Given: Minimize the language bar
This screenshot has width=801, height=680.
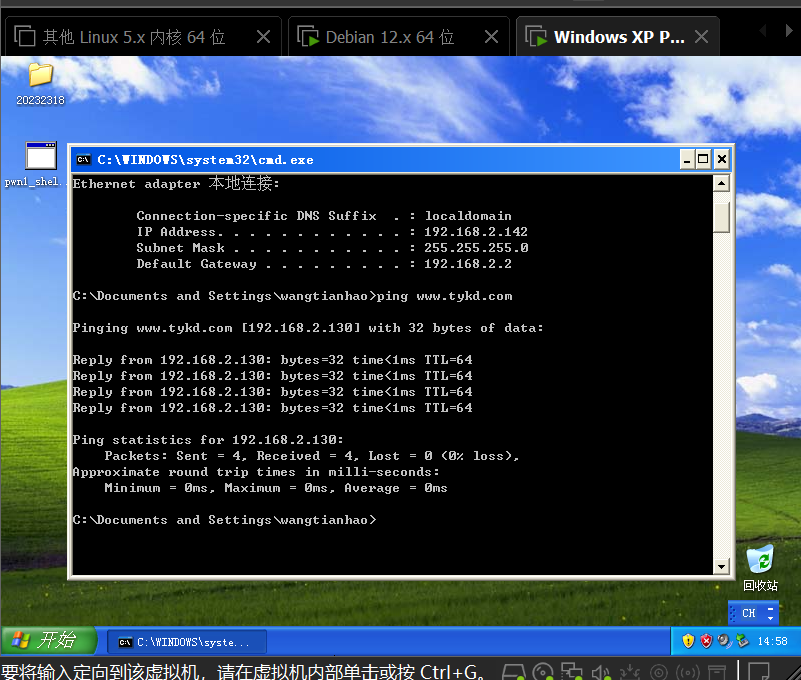Looking at the screenshot, I should [x=770, y=608].
